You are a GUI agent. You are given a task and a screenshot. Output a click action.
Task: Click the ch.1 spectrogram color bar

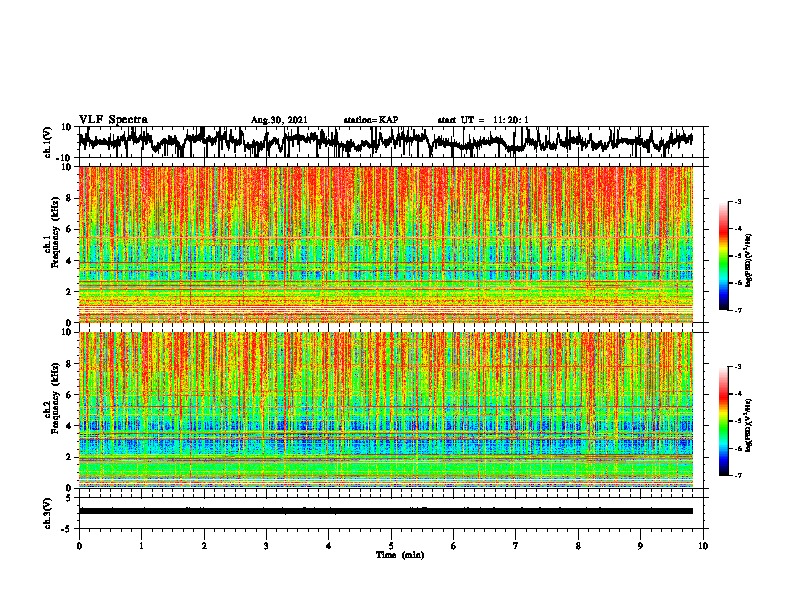pyautogui.click(x=723, y=256)
